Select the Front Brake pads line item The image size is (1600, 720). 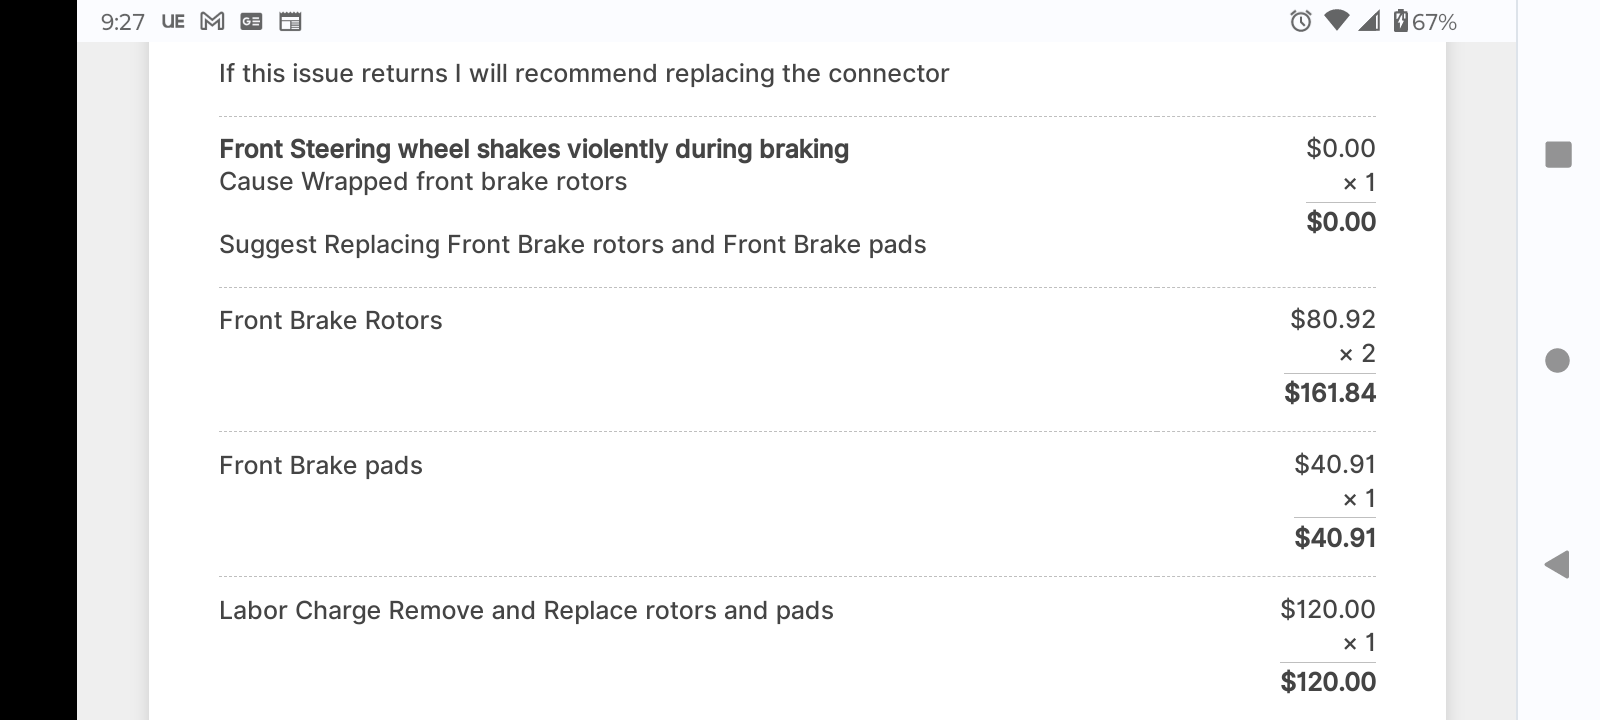(x=321, y=465)
